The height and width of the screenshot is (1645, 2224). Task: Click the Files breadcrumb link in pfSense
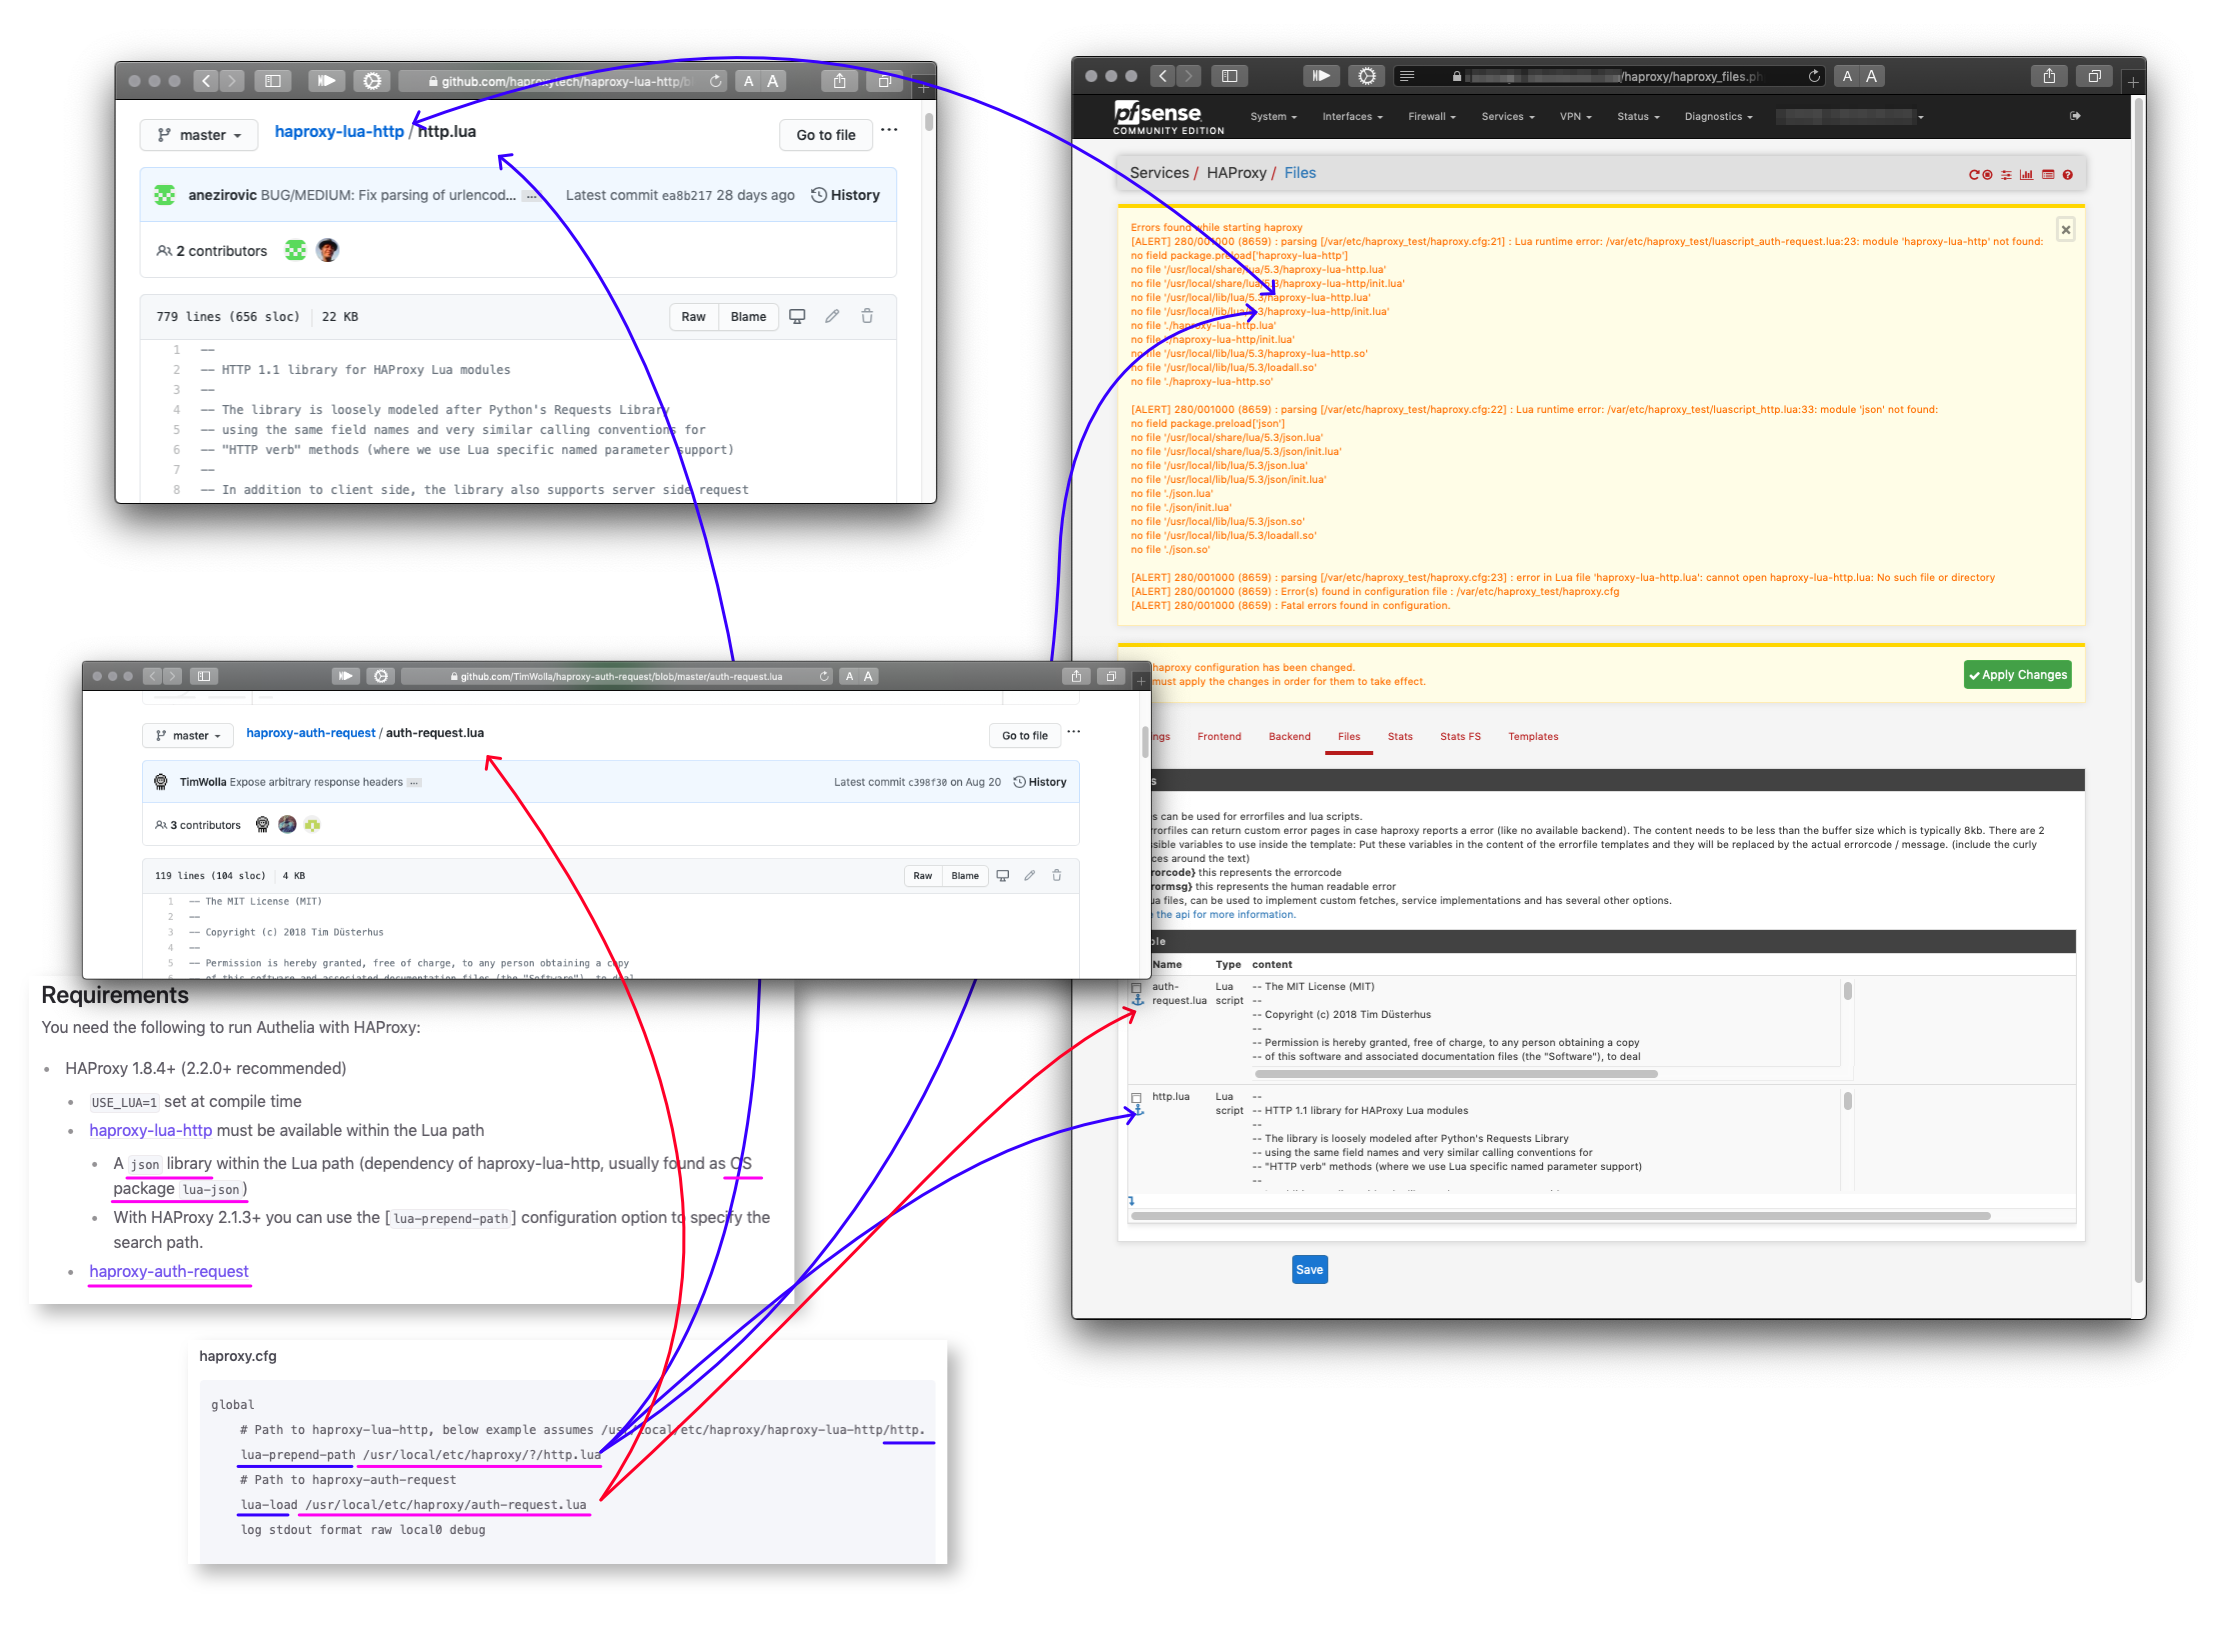coord(1300,173)
